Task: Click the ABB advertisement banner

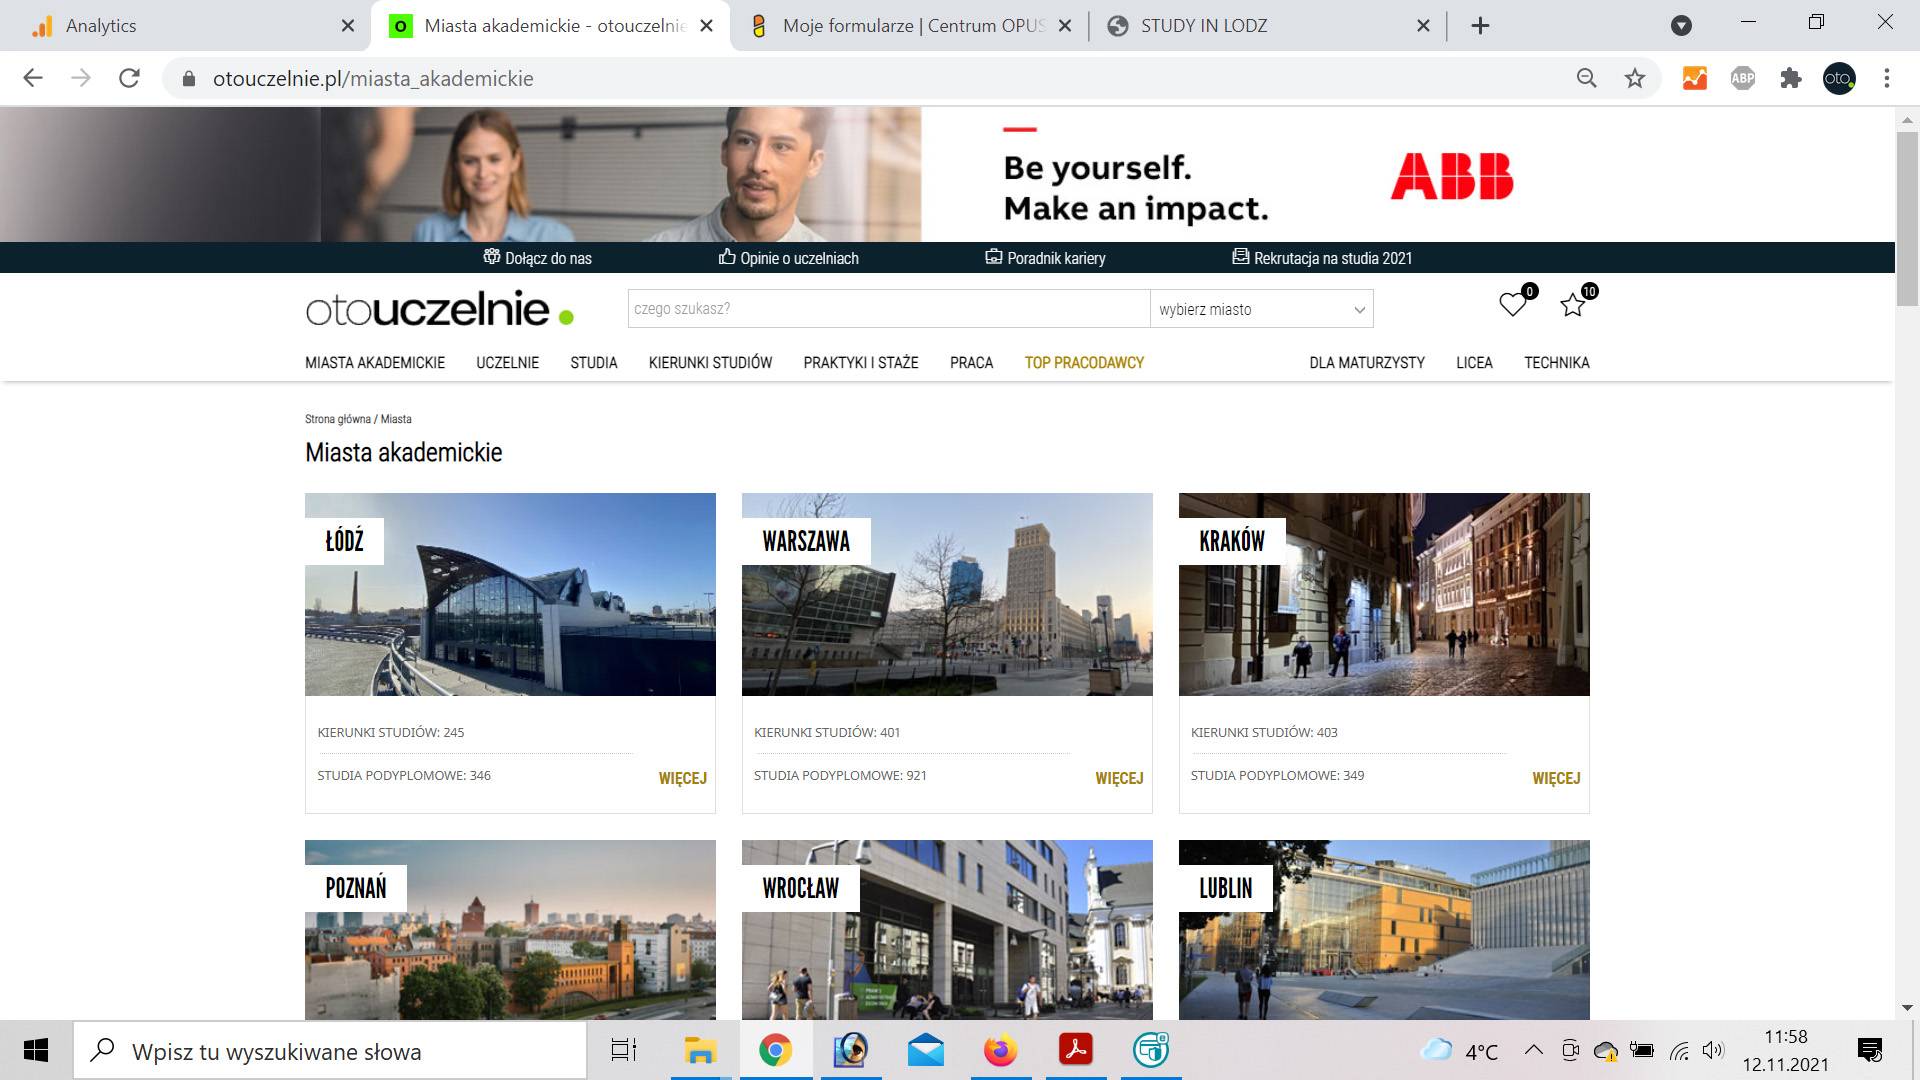Action: click(947, 174)
